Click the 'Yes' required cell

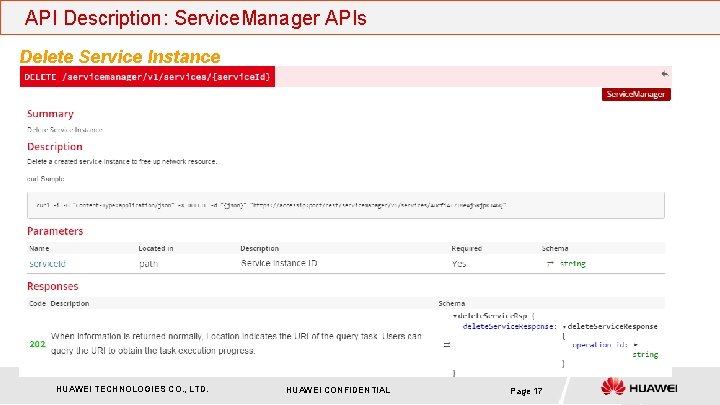pos(459,264)
